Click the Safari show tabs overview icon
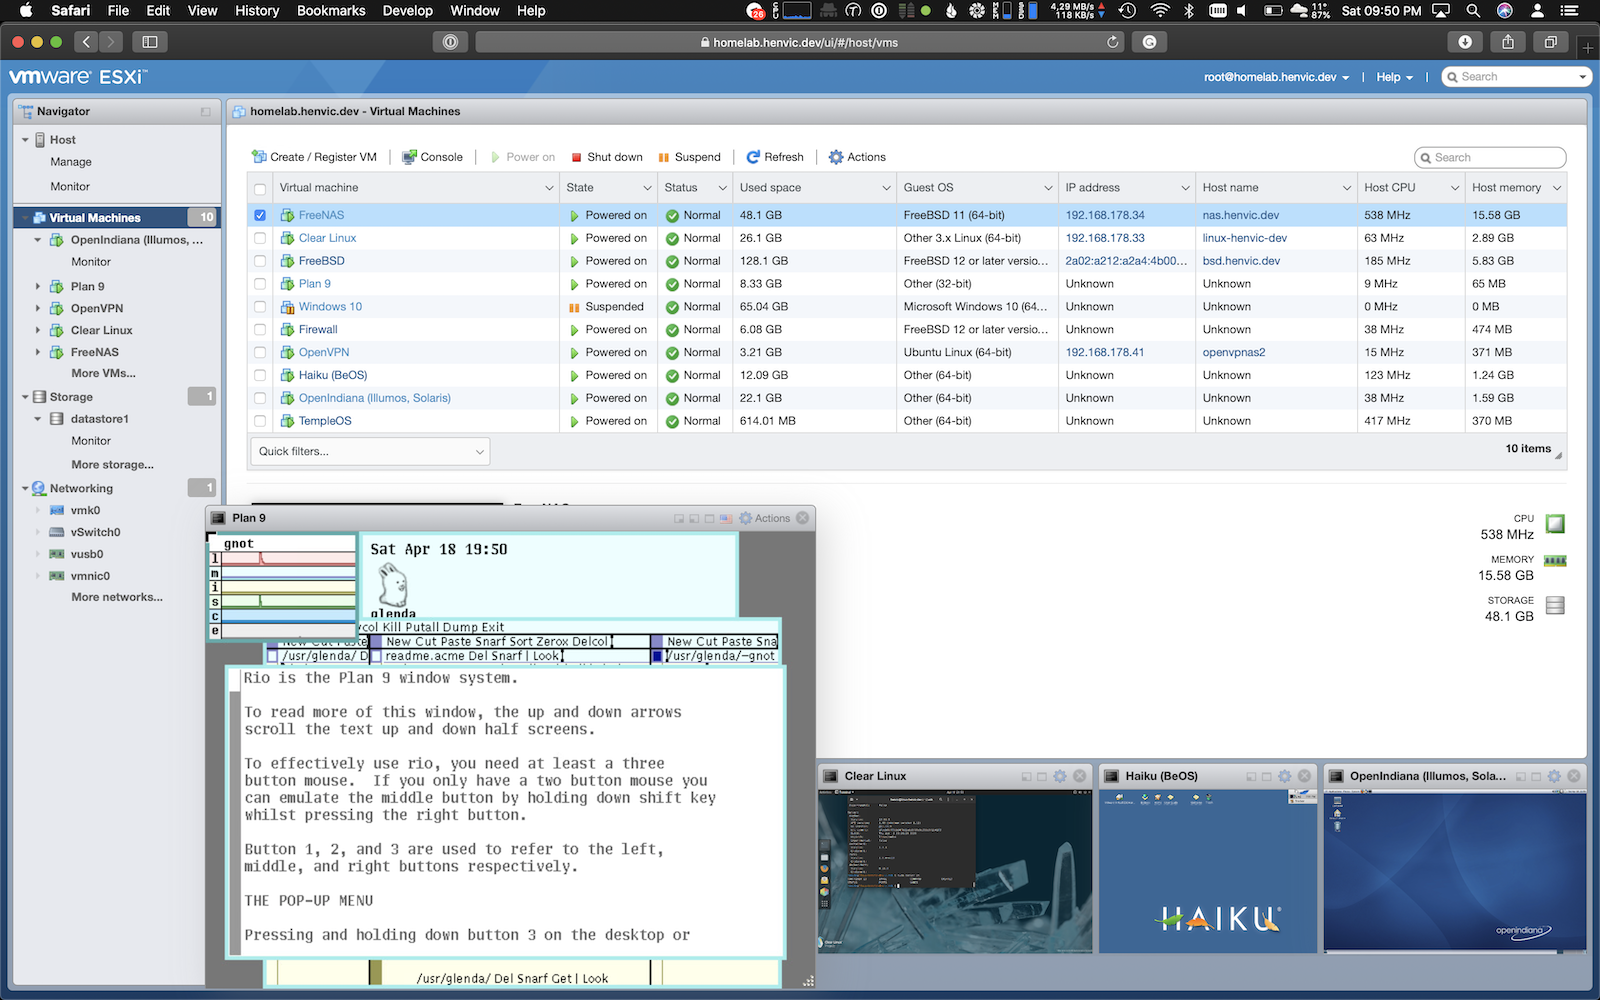Viewport: 1600px width, 1000px height. [x=1551, y=42]
